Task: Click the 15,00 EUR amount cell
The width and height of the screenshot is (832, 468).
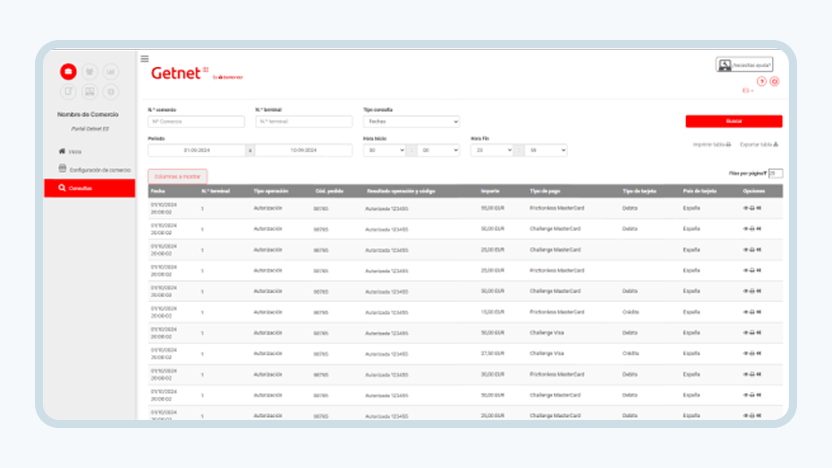Action: (x=492, y=312)
